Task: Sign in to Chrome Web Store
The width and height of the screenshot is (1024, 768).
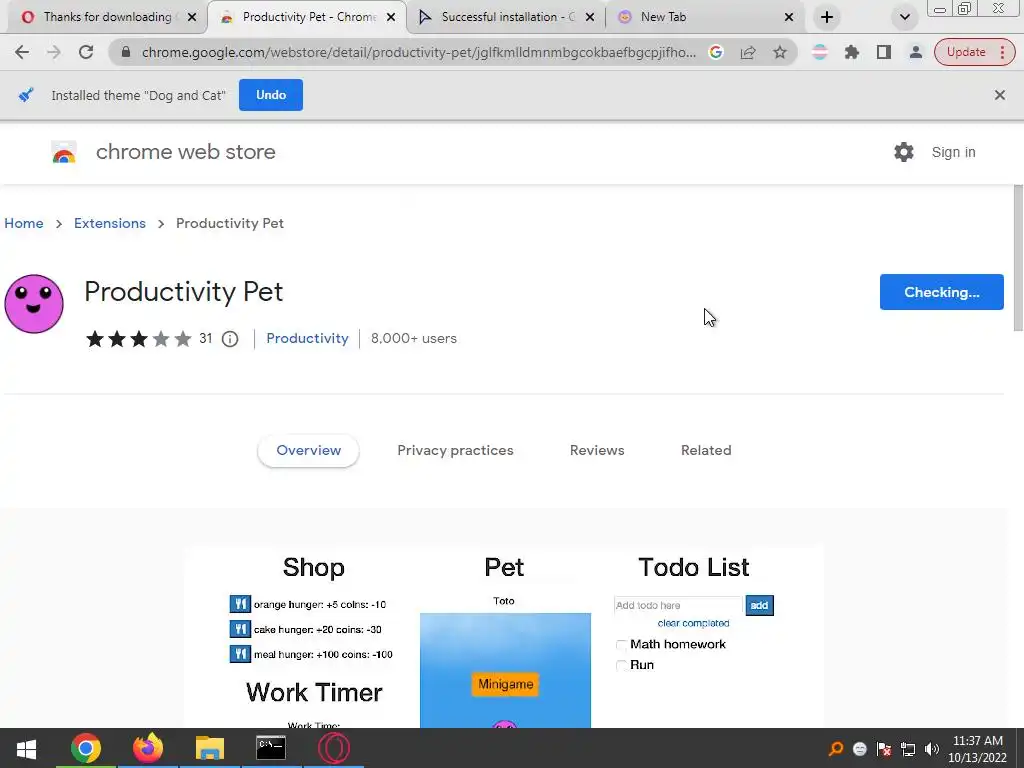Action: coord(953,152)
